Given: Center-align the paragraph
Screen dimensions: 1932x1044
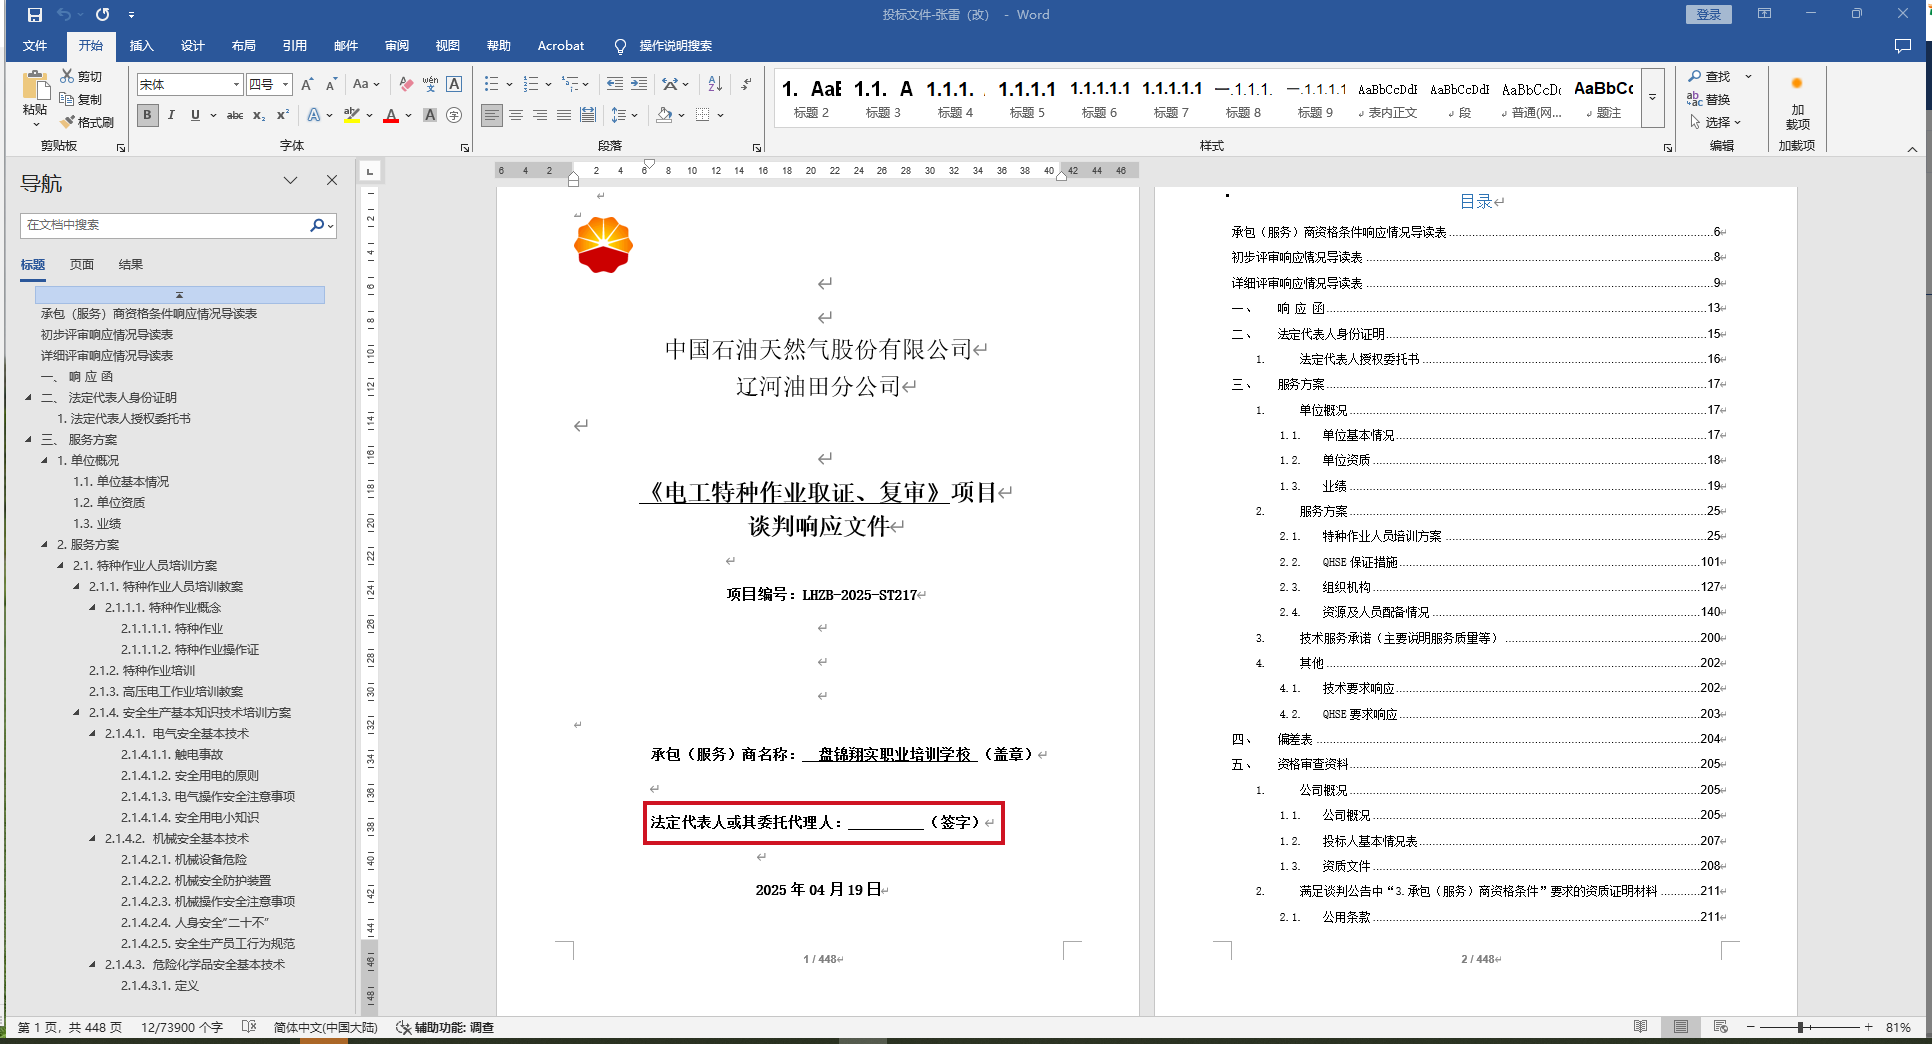Looking at the screenshot, I should point(516,115).
